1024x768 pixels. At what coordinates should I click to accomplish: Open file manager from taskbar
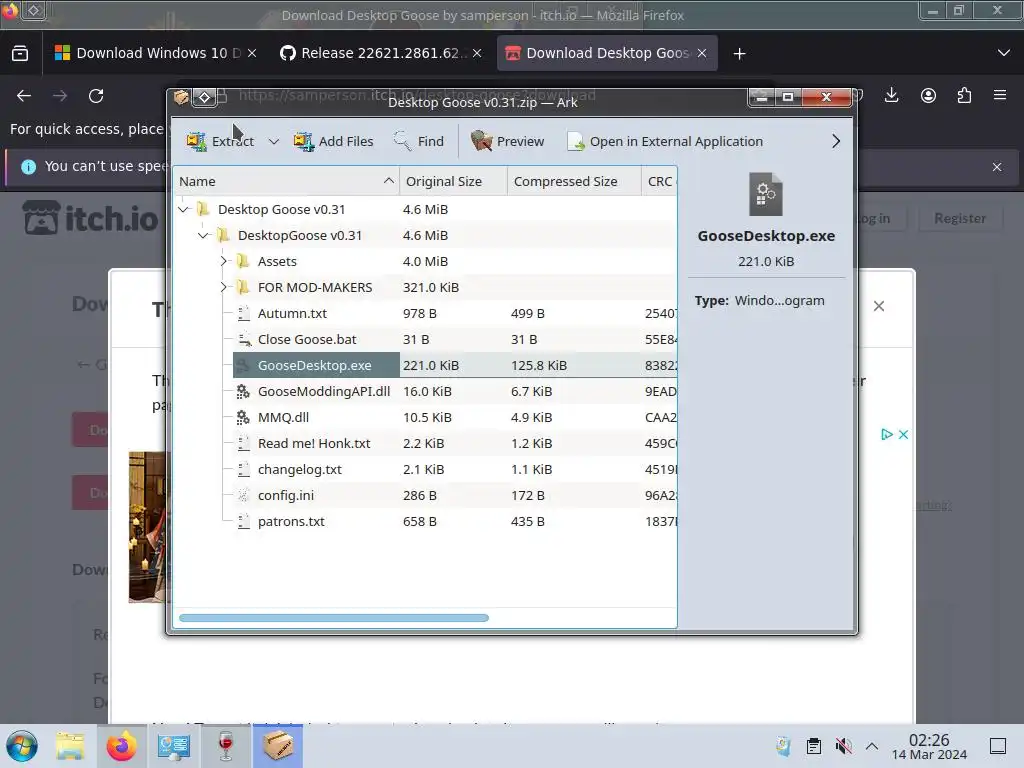(70, 746)
